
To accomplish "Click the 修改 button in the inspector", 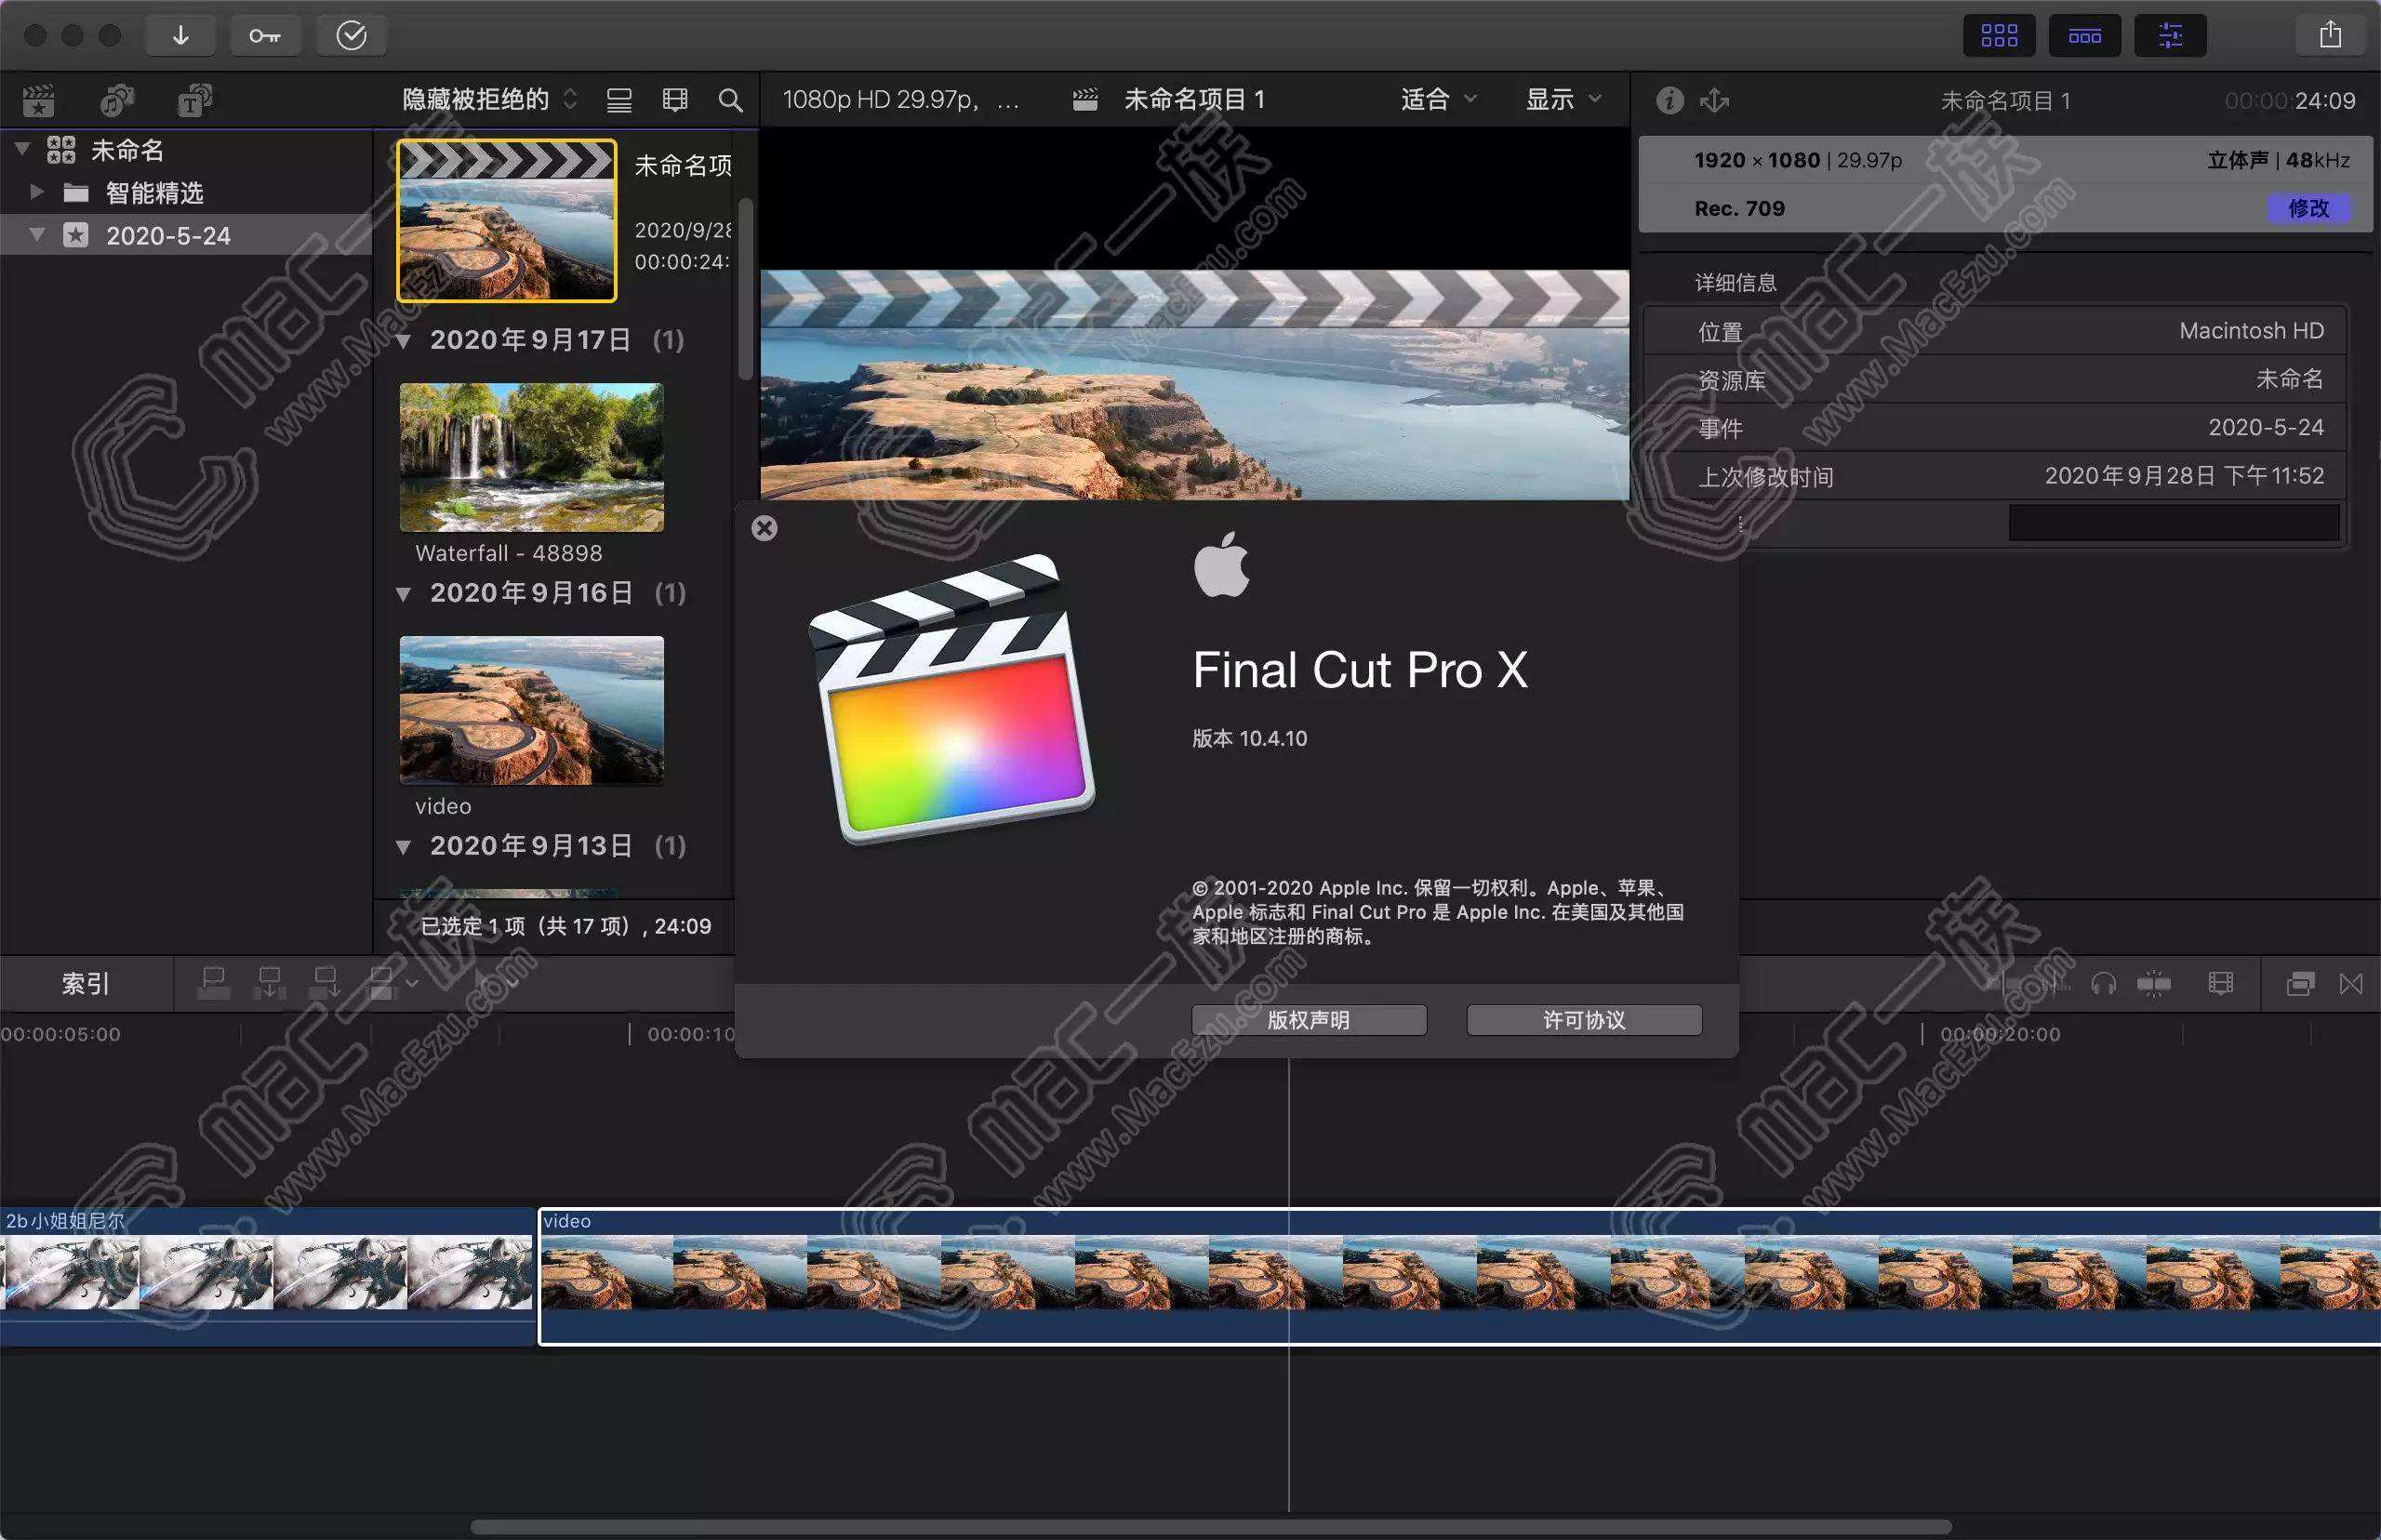I will pyautogui.click(x=2308, y=208).
